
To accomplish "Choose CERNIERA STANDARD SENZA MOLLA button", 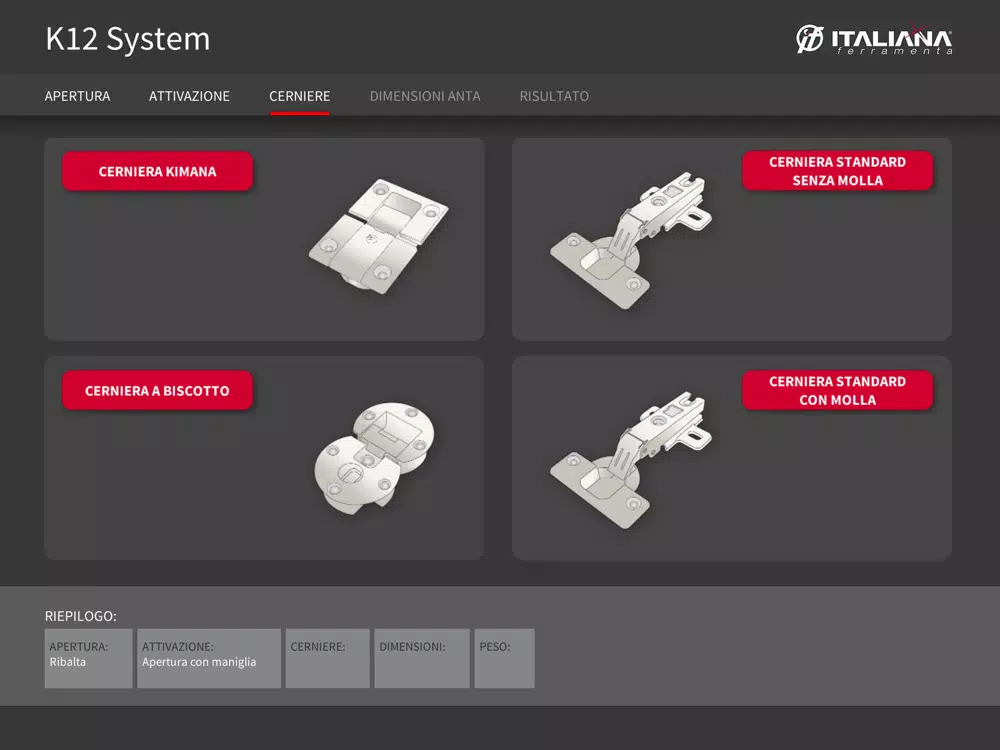I will 837,171.
